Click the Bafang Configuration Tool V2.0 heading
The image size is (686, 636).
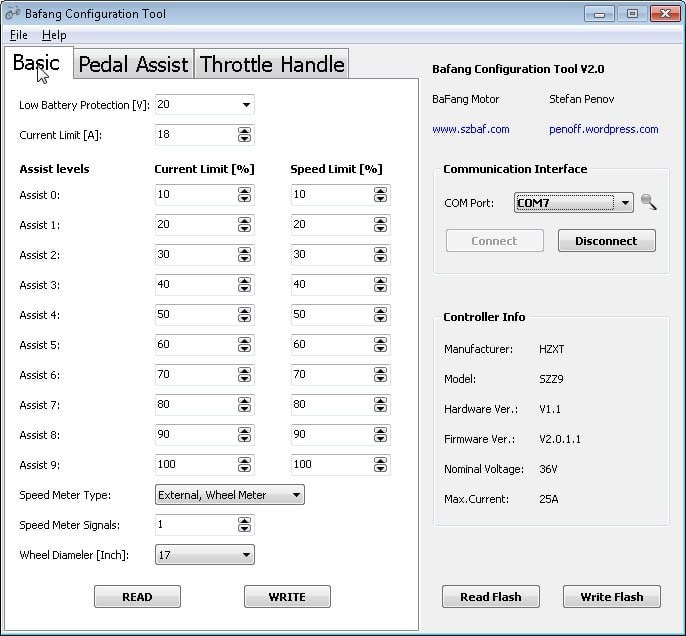pyautogui.click(x=518, y=69)
